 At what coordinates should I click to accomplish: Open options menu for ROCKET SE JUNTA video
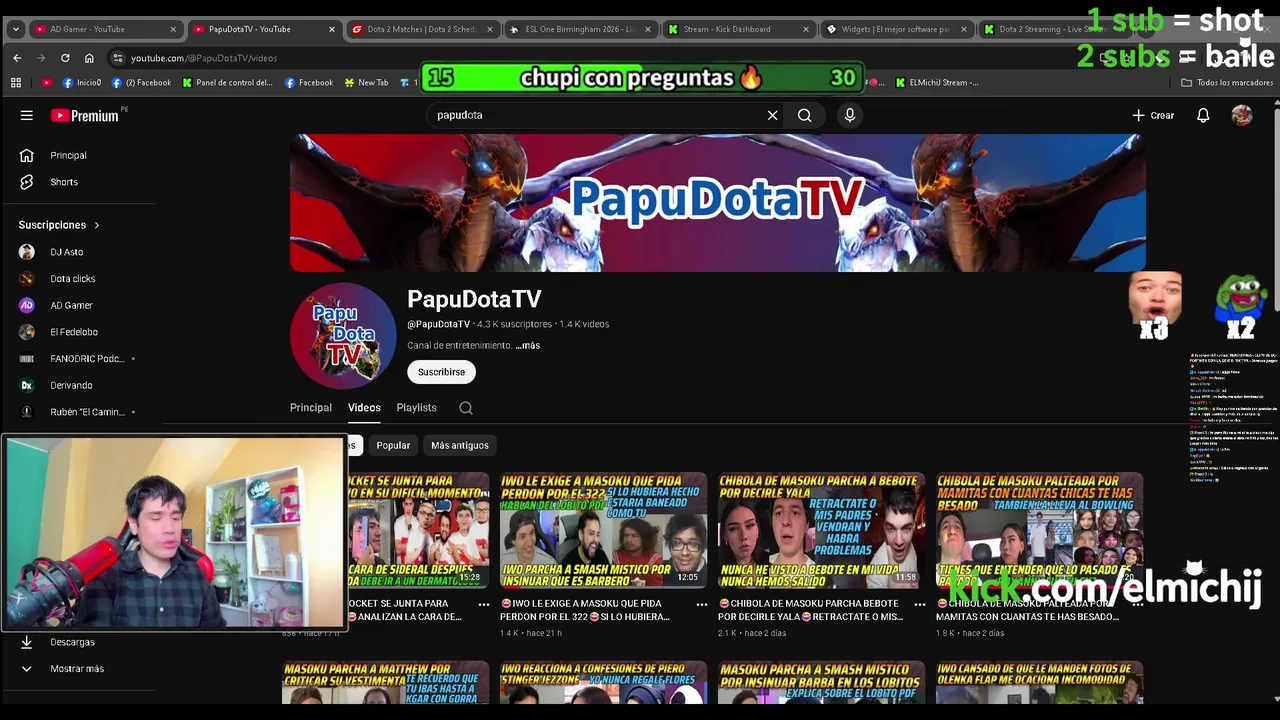(484, 604)
